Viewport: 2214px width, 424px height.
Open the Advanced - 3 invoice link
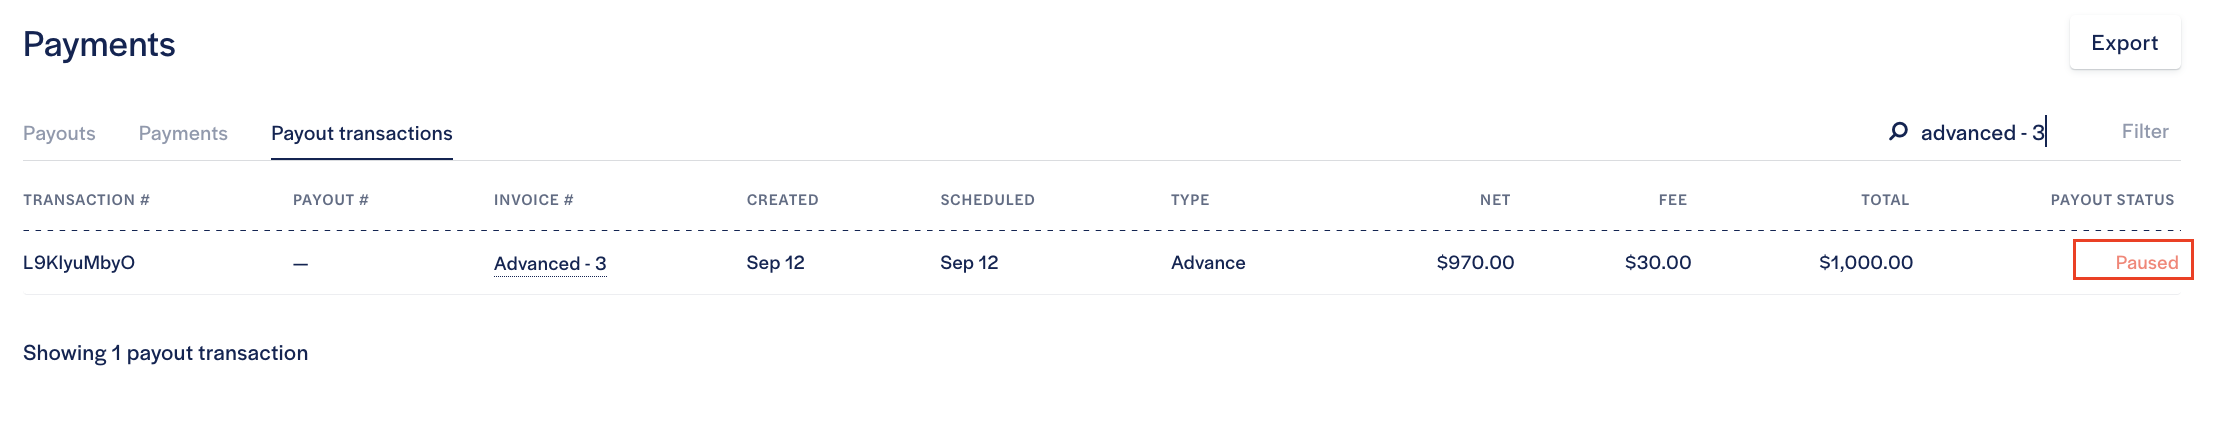point(550,264)
